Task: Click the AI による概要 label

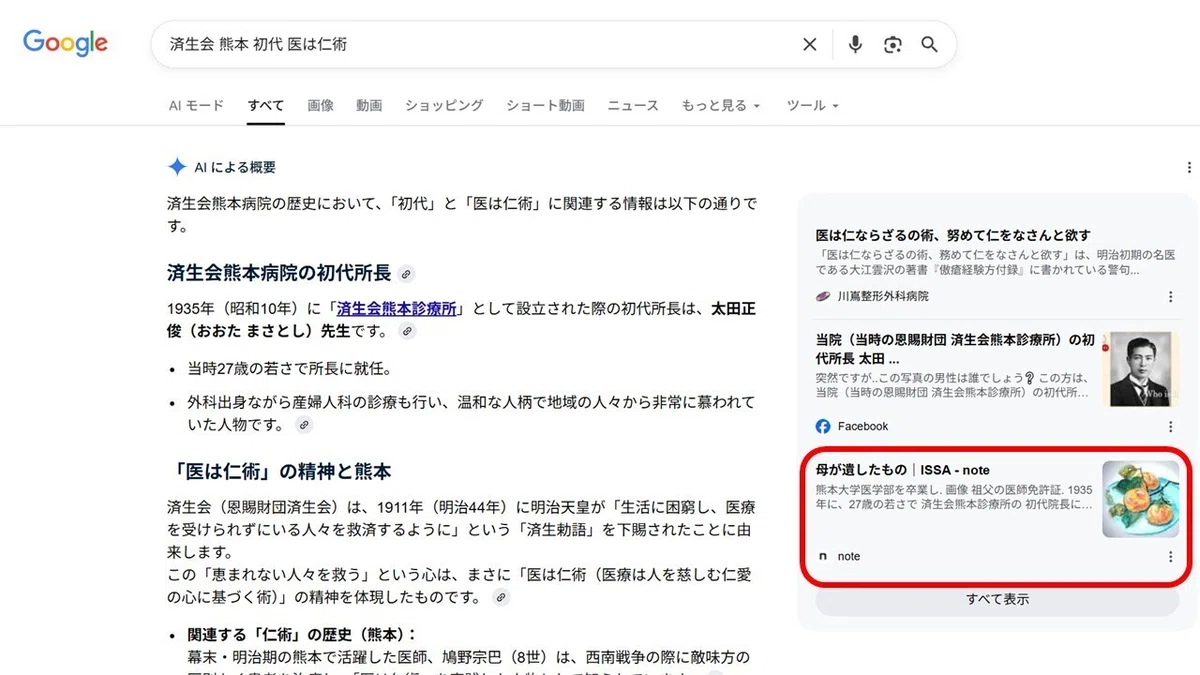Action: coord(235,167)
